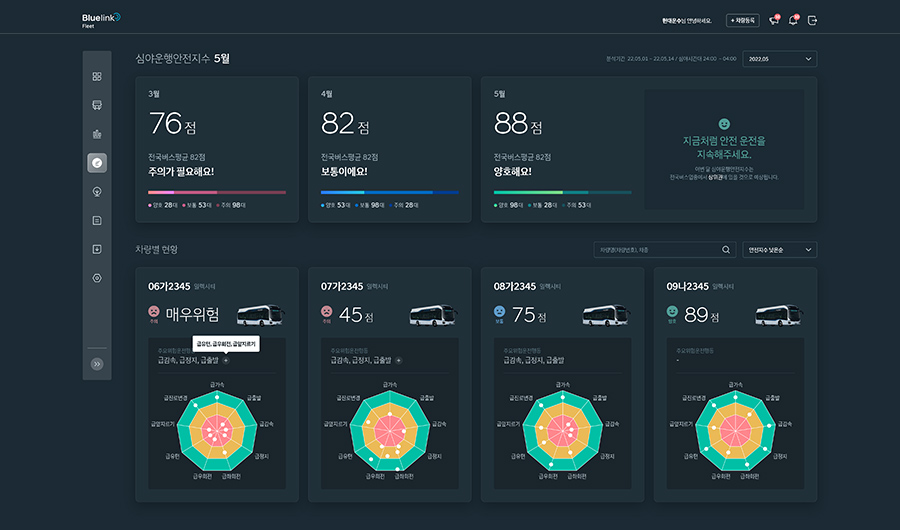Check the notification bell icon

793,20
